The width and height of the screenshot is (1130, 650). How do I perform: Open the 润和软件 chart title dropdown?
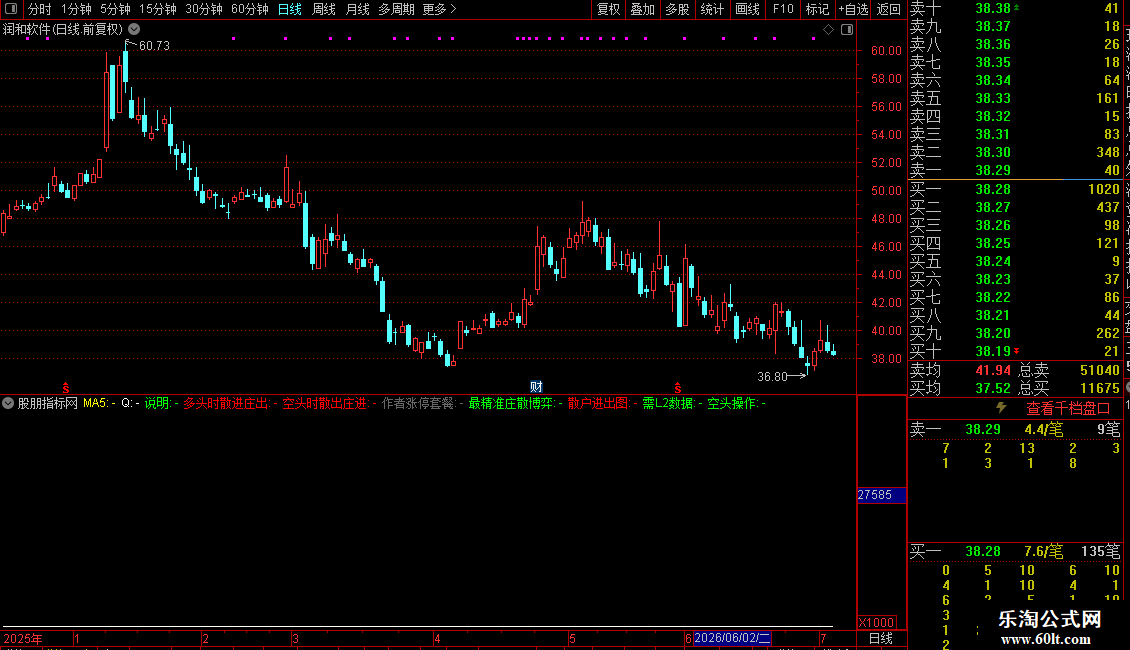coord(134,30)
